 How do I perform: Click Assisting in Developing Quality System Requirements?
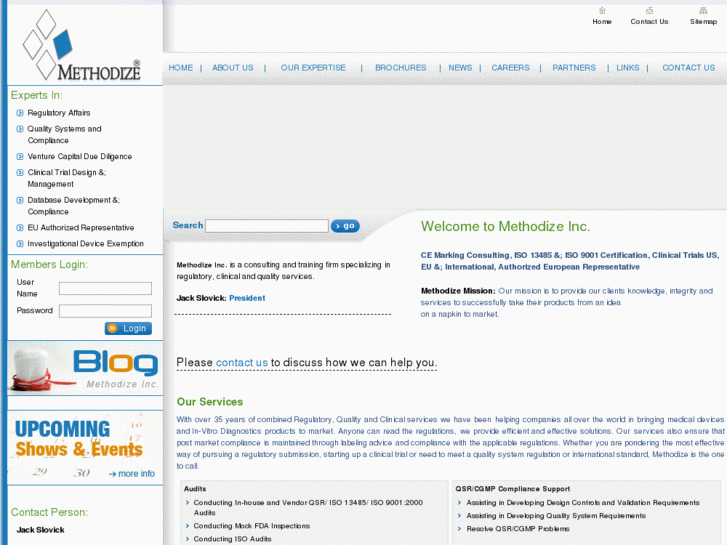tap(556, 516)
